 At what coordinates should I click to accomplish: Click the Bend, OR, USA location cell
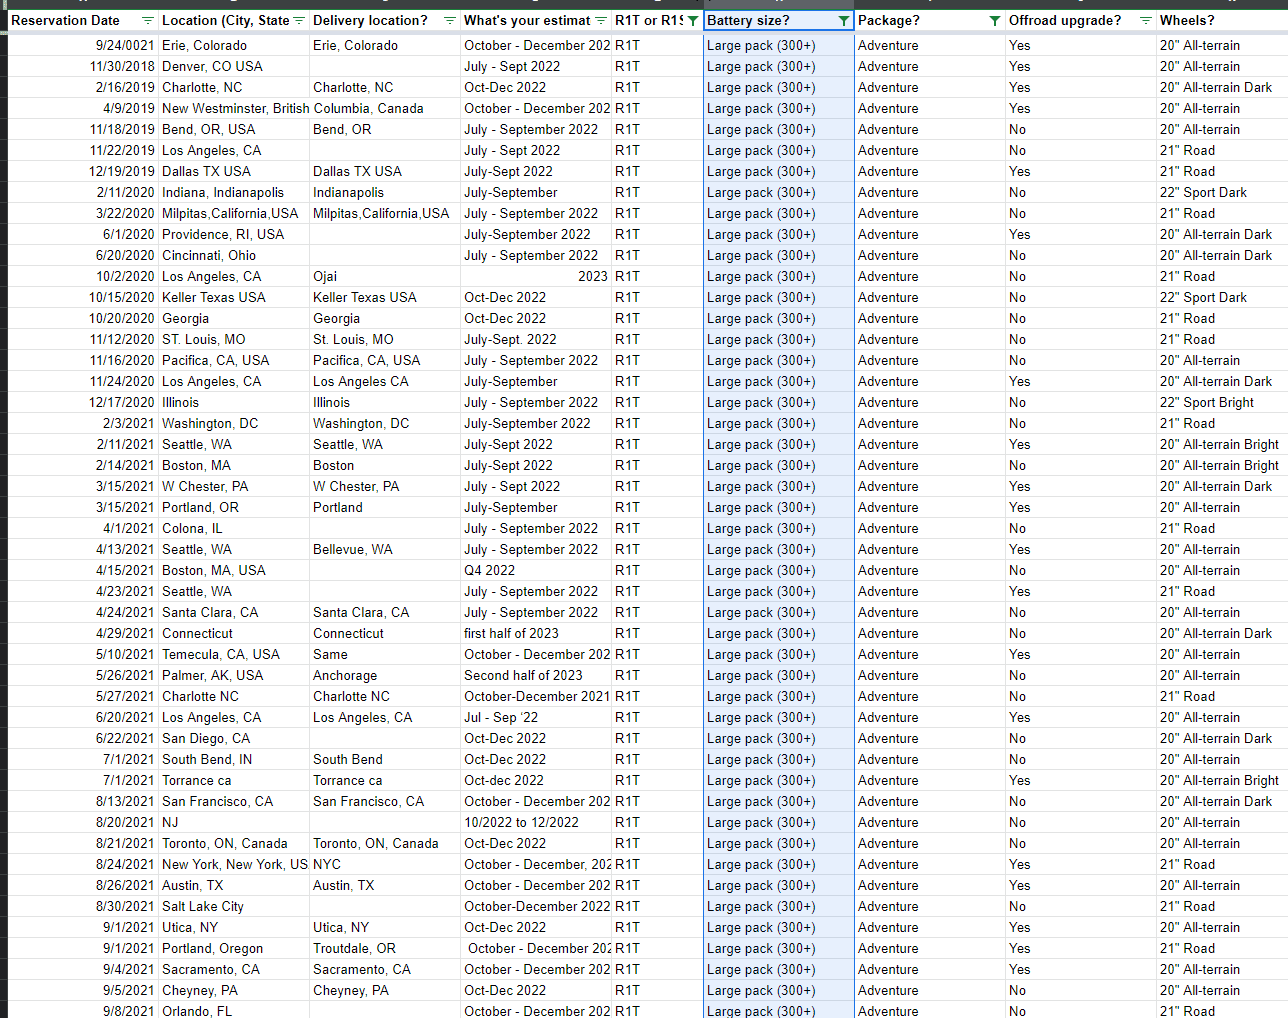point(234,130)
